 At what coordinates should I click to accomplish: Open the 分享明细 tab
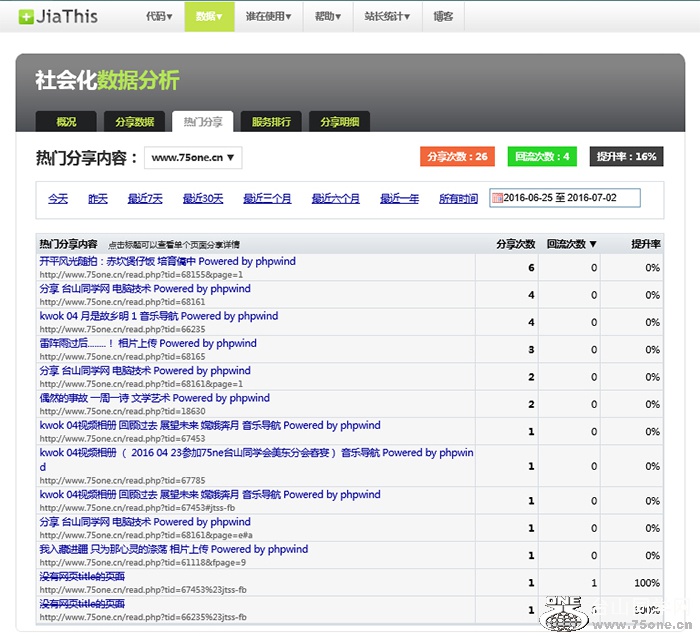339,122
